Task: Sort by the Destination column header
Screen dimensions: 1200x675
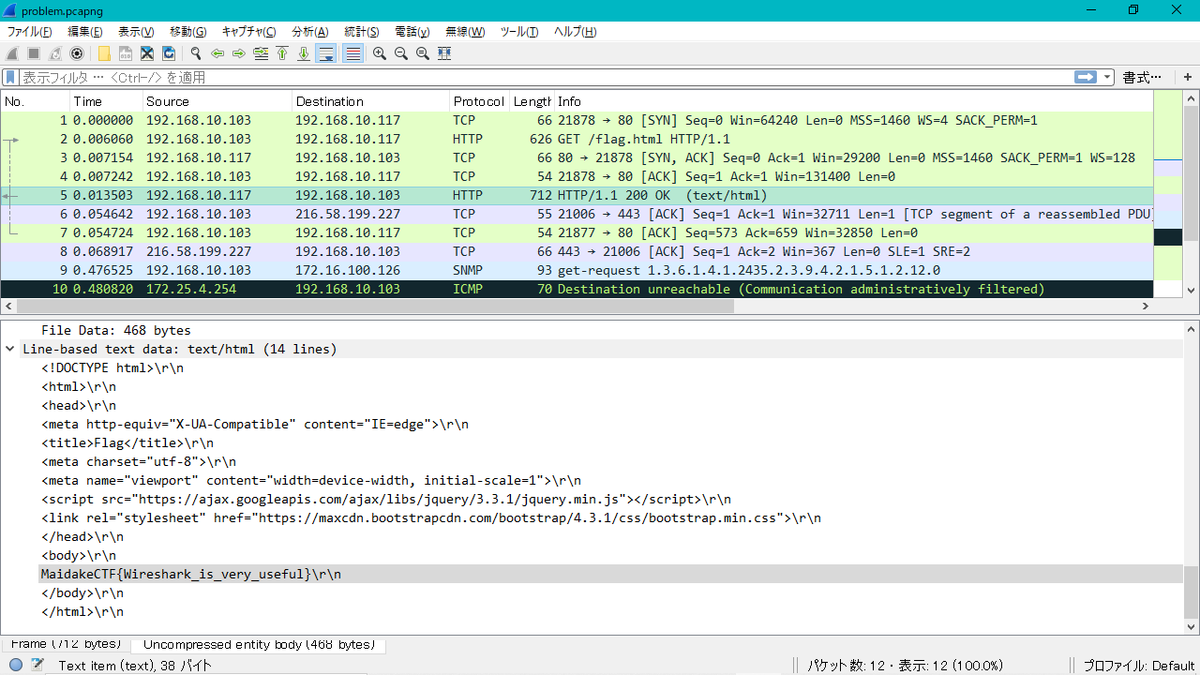Action: 371,101
